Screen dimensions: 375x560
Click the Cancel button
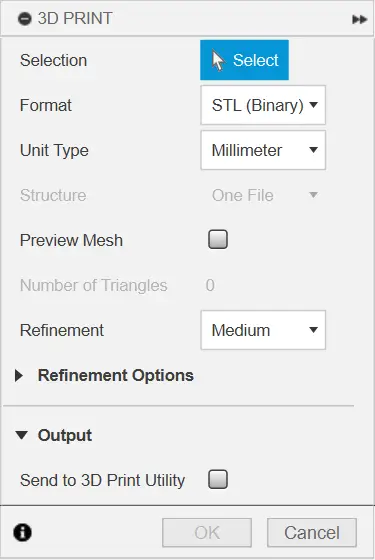pos(312,533)
